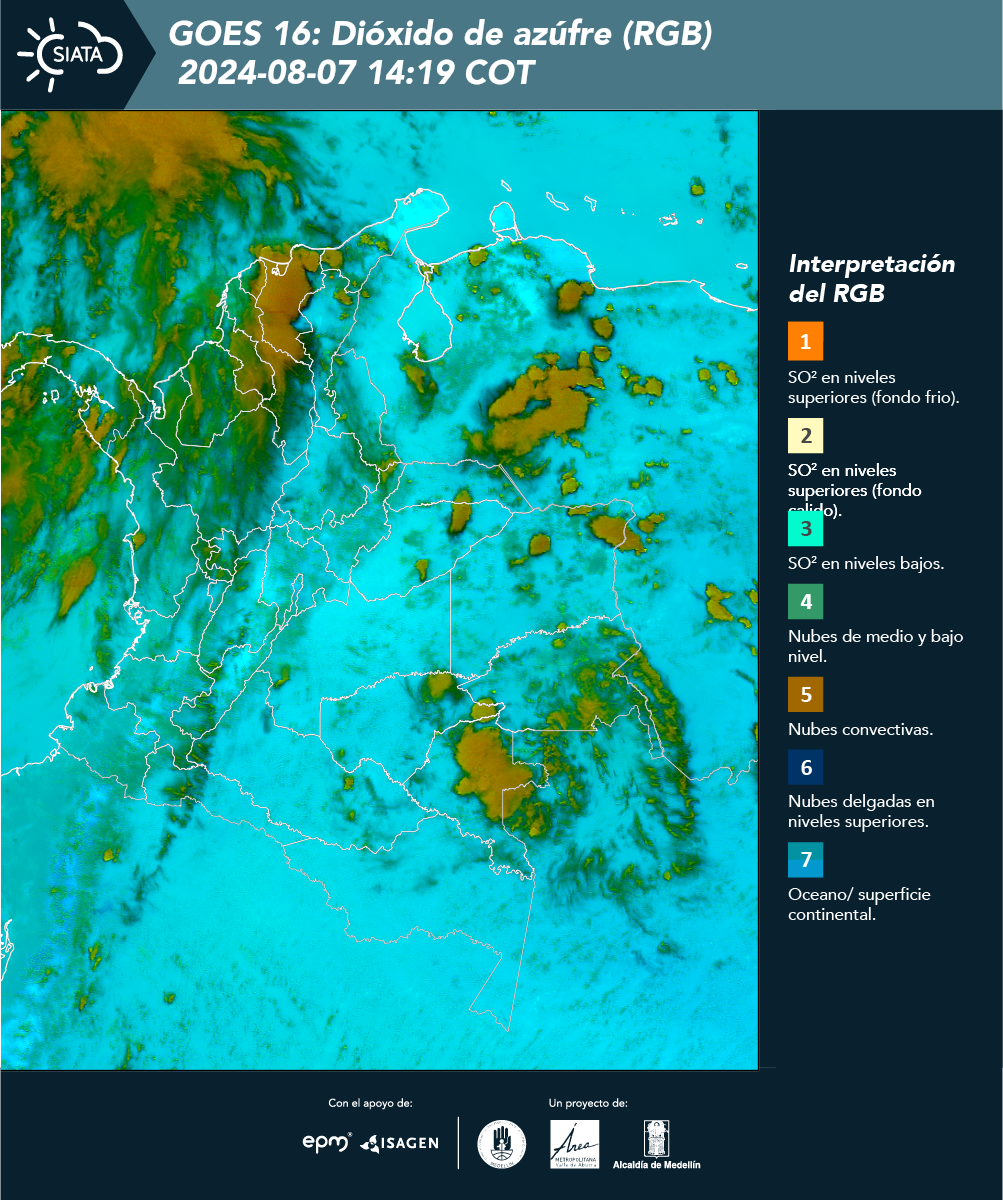Click the SIATA sun-and-cloud logo

coord(71,53)
